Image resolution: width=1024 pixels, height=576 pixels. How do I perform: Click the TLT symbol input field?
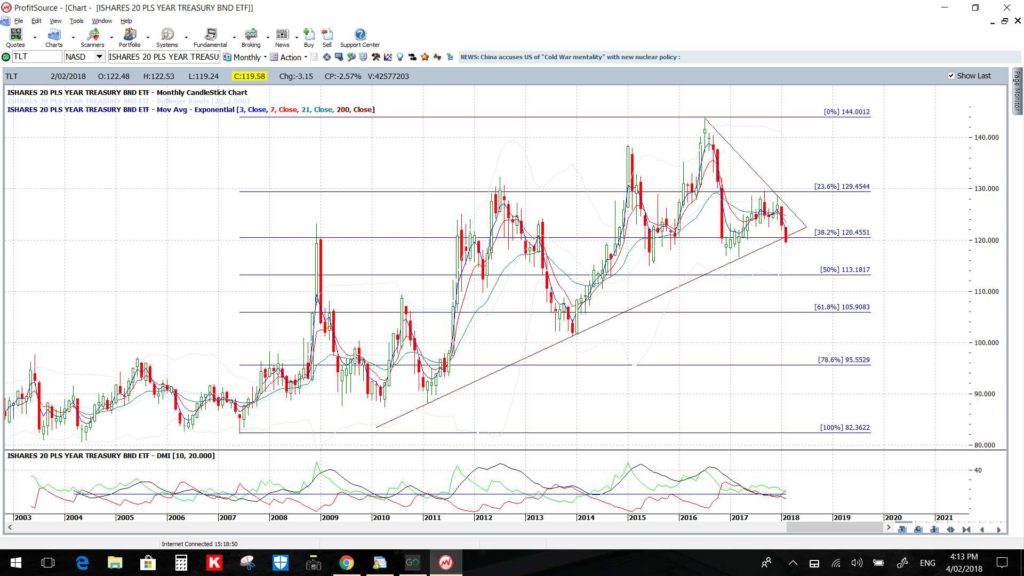(37, 57)
